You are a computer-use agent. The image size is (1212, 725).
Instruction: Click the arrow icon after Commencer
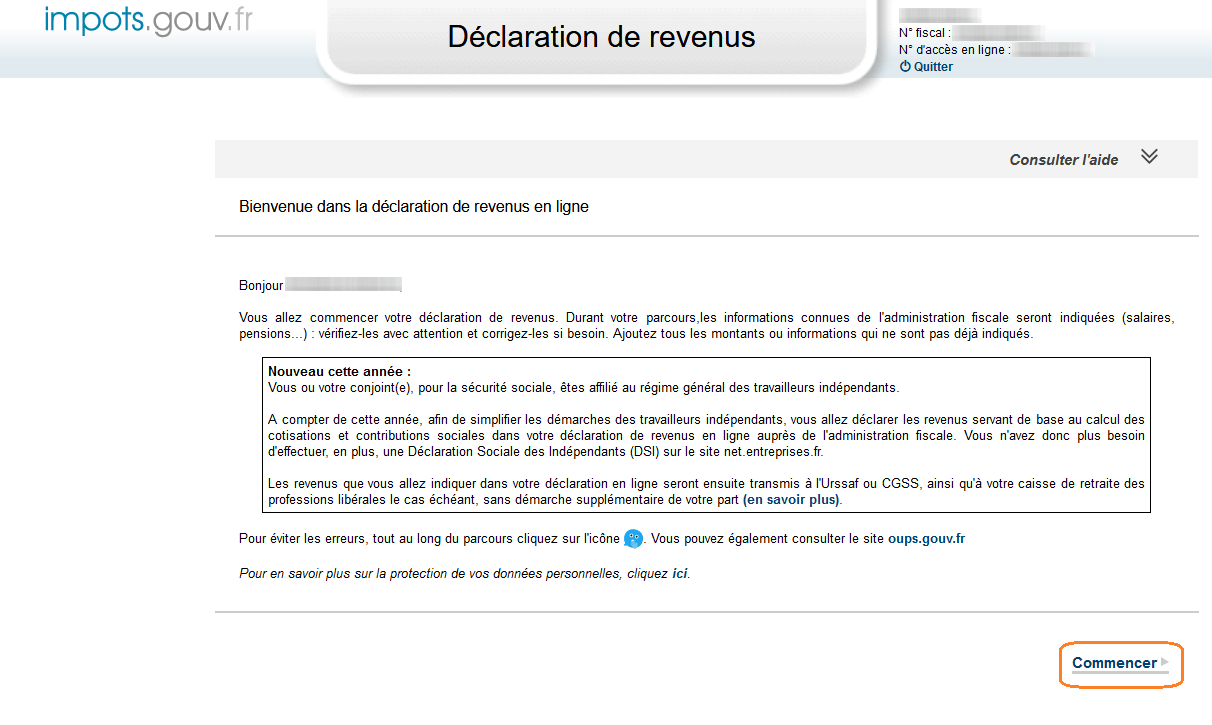1164,662
